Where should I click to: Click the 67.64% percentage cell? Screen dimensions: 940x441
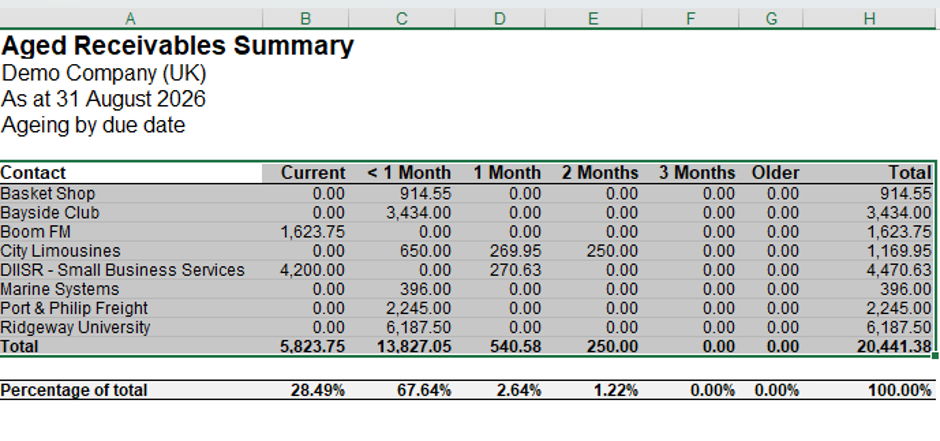point(401,391)
